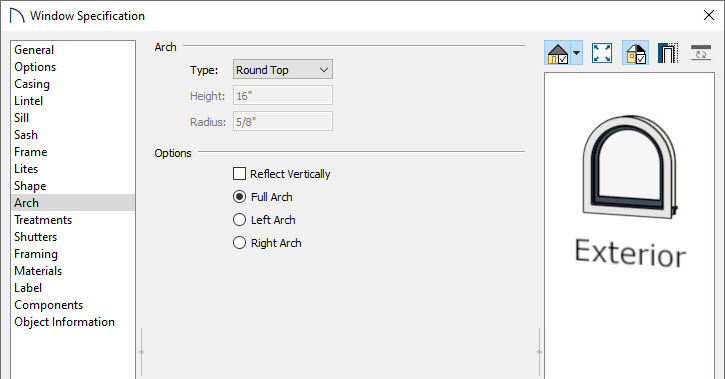Enable the Reflect Vertically checkbox
Viewport: 725px width, 379px height.
click(x=239, y=174)
